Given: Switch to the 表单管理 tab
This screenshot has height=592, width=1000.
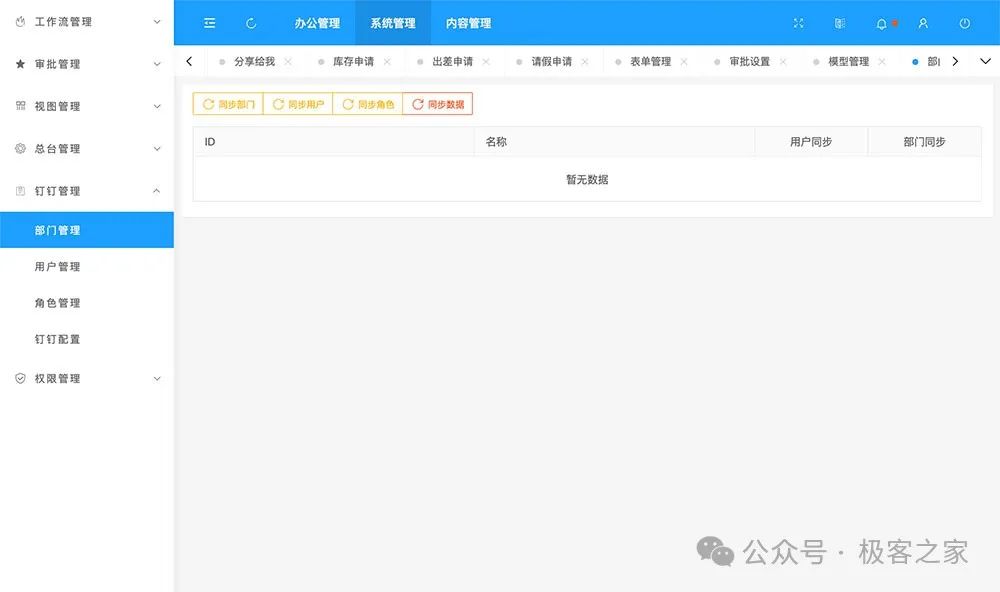Looking at the screenshot, I should tap(651, 61).
